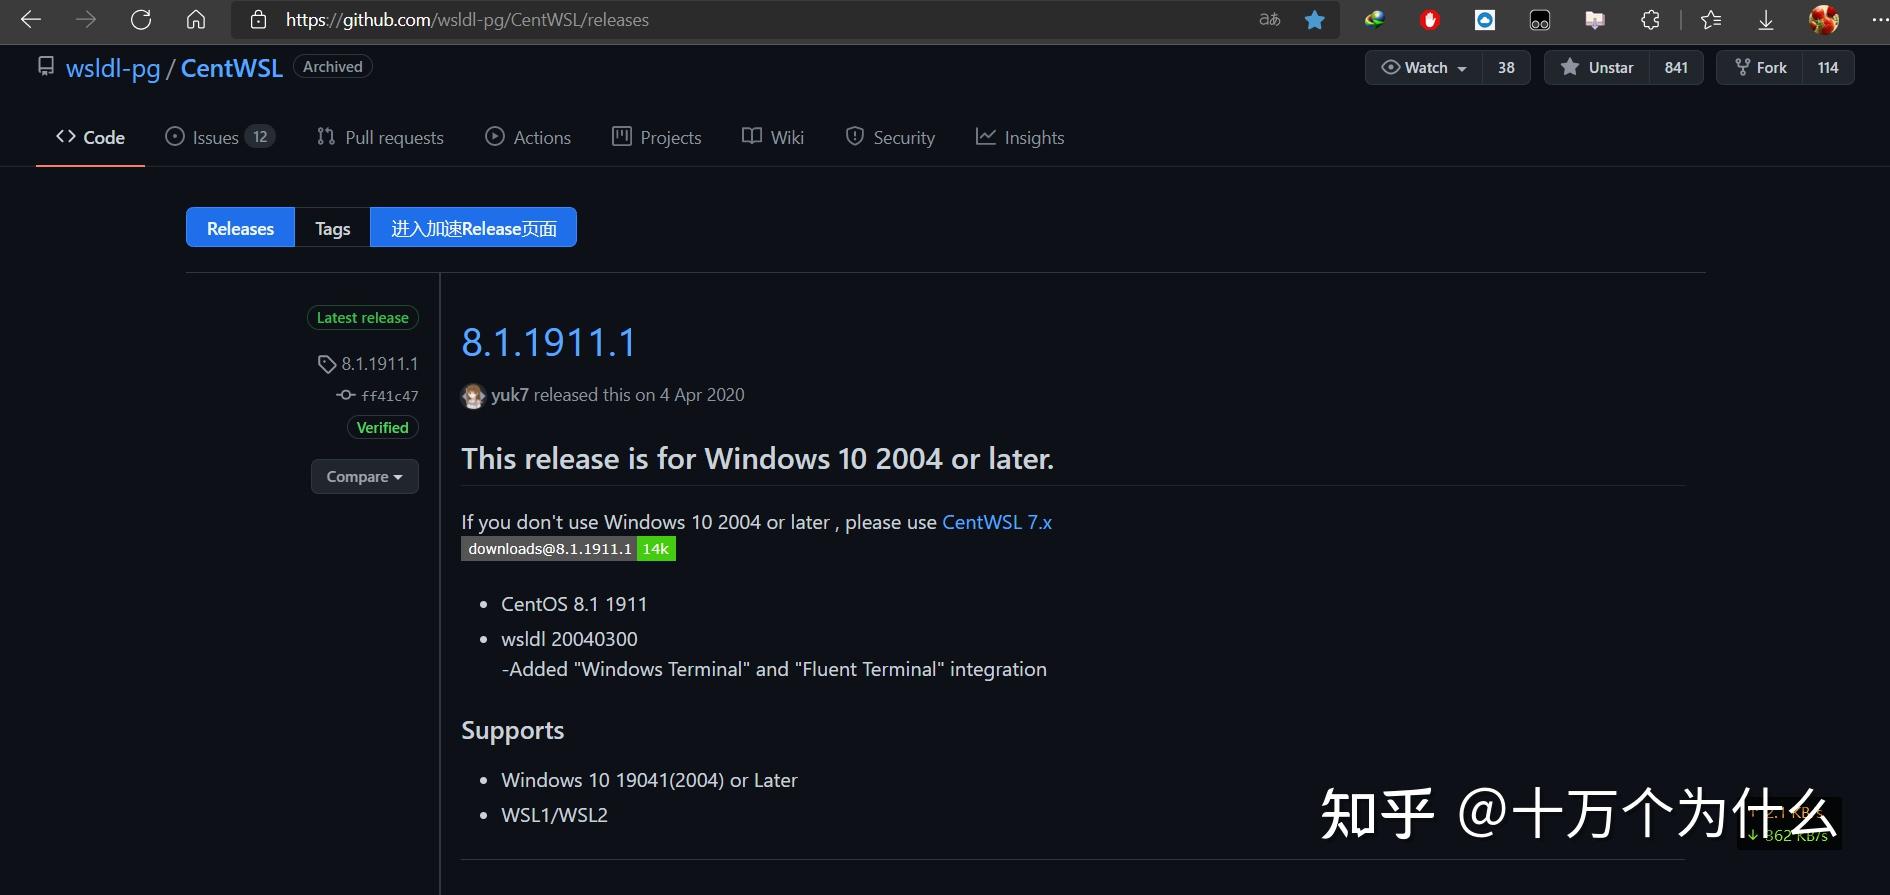Click the 进入加速Release页面 button
The width and height of the screenshot is (1890, 895).
coord(473,228)
